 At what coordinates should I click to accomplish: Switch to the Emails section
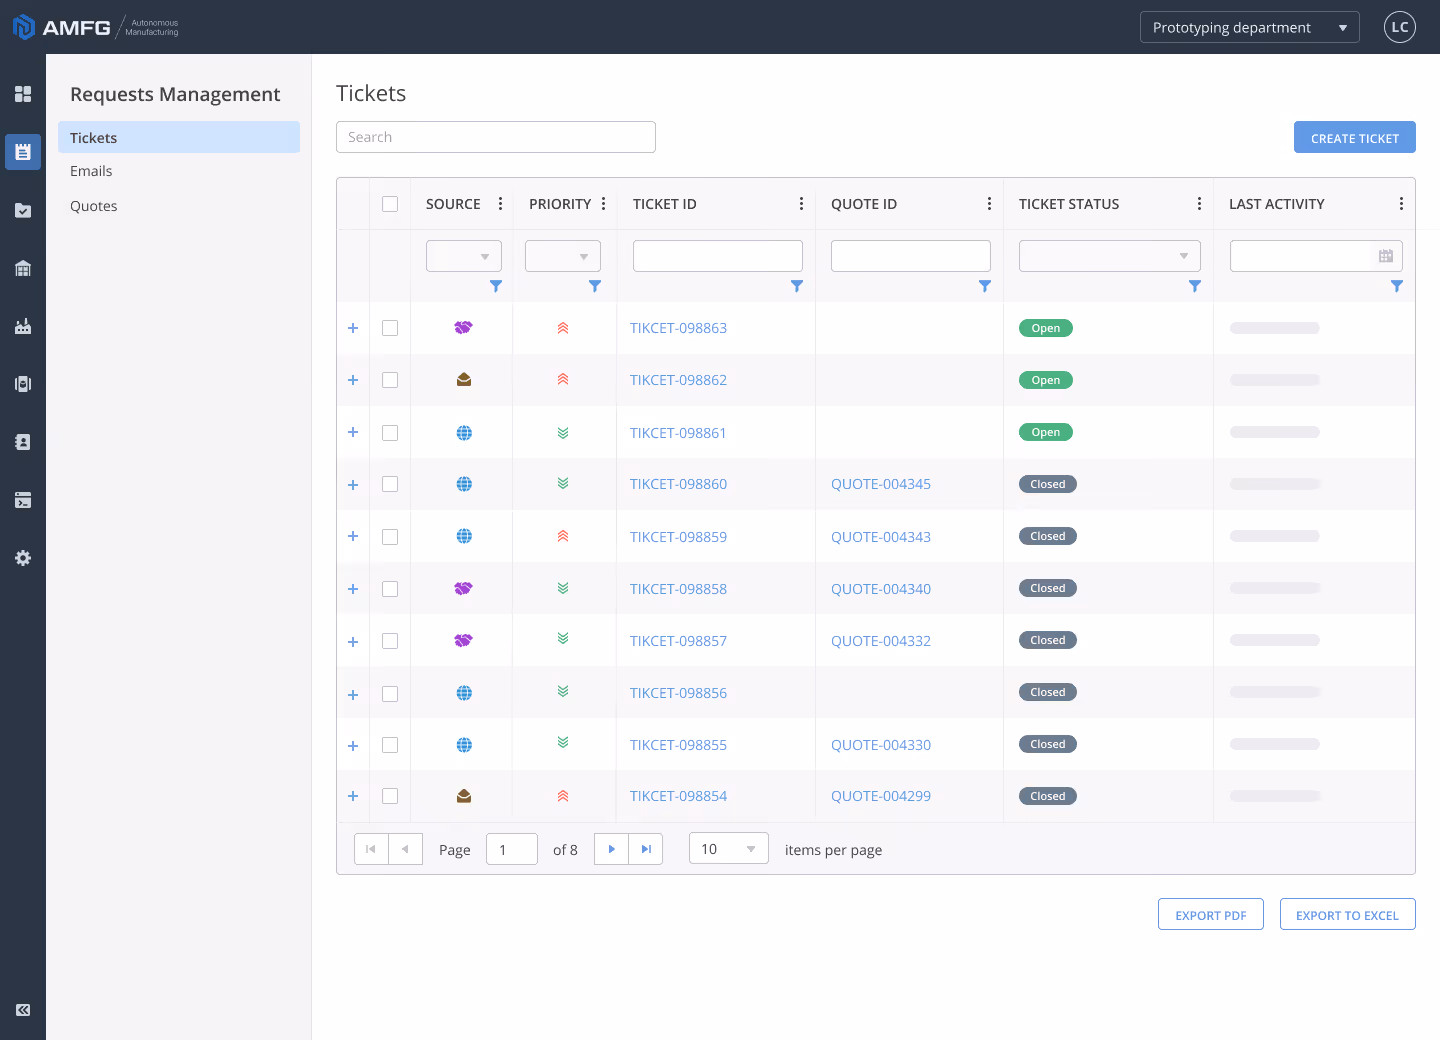tap(91, 171)
